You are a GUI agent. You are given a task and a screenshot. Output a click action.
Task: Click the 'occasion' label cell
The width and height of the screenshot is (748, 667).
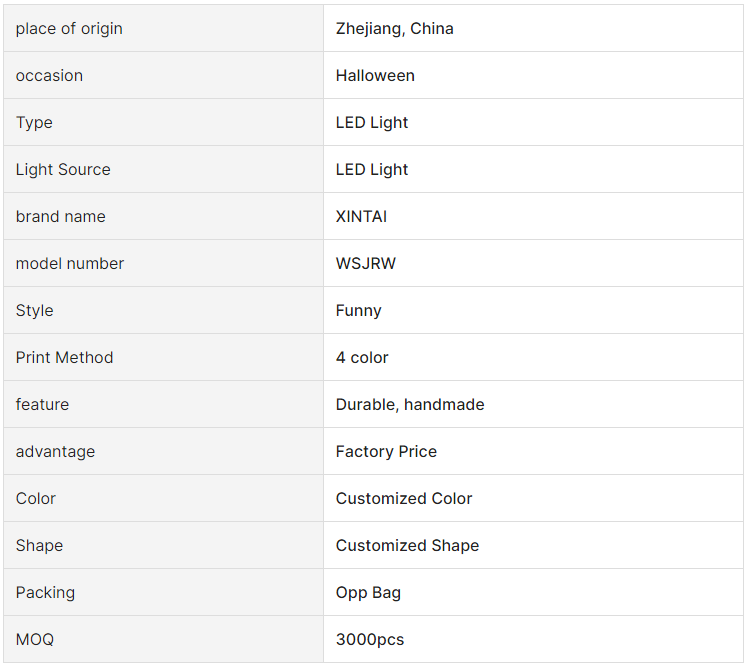[164, 75]
